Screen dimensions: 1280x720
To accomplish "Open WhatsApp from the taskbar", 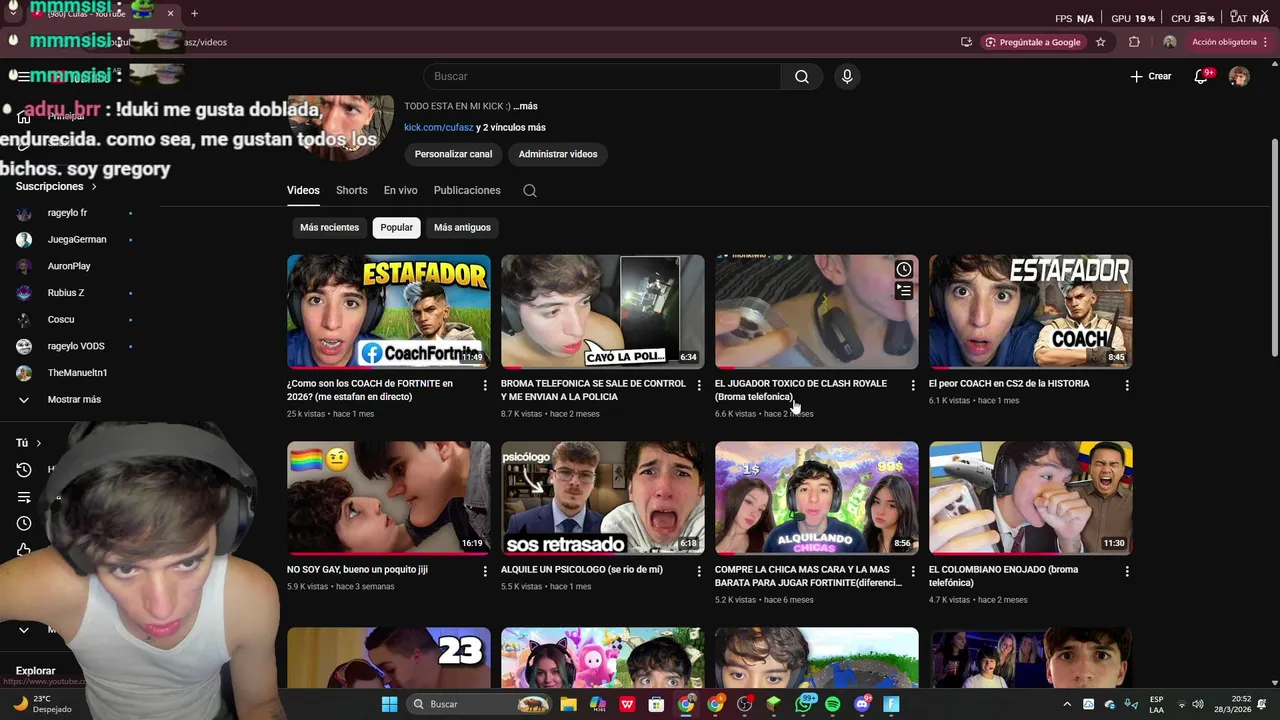I will [804, 704].
